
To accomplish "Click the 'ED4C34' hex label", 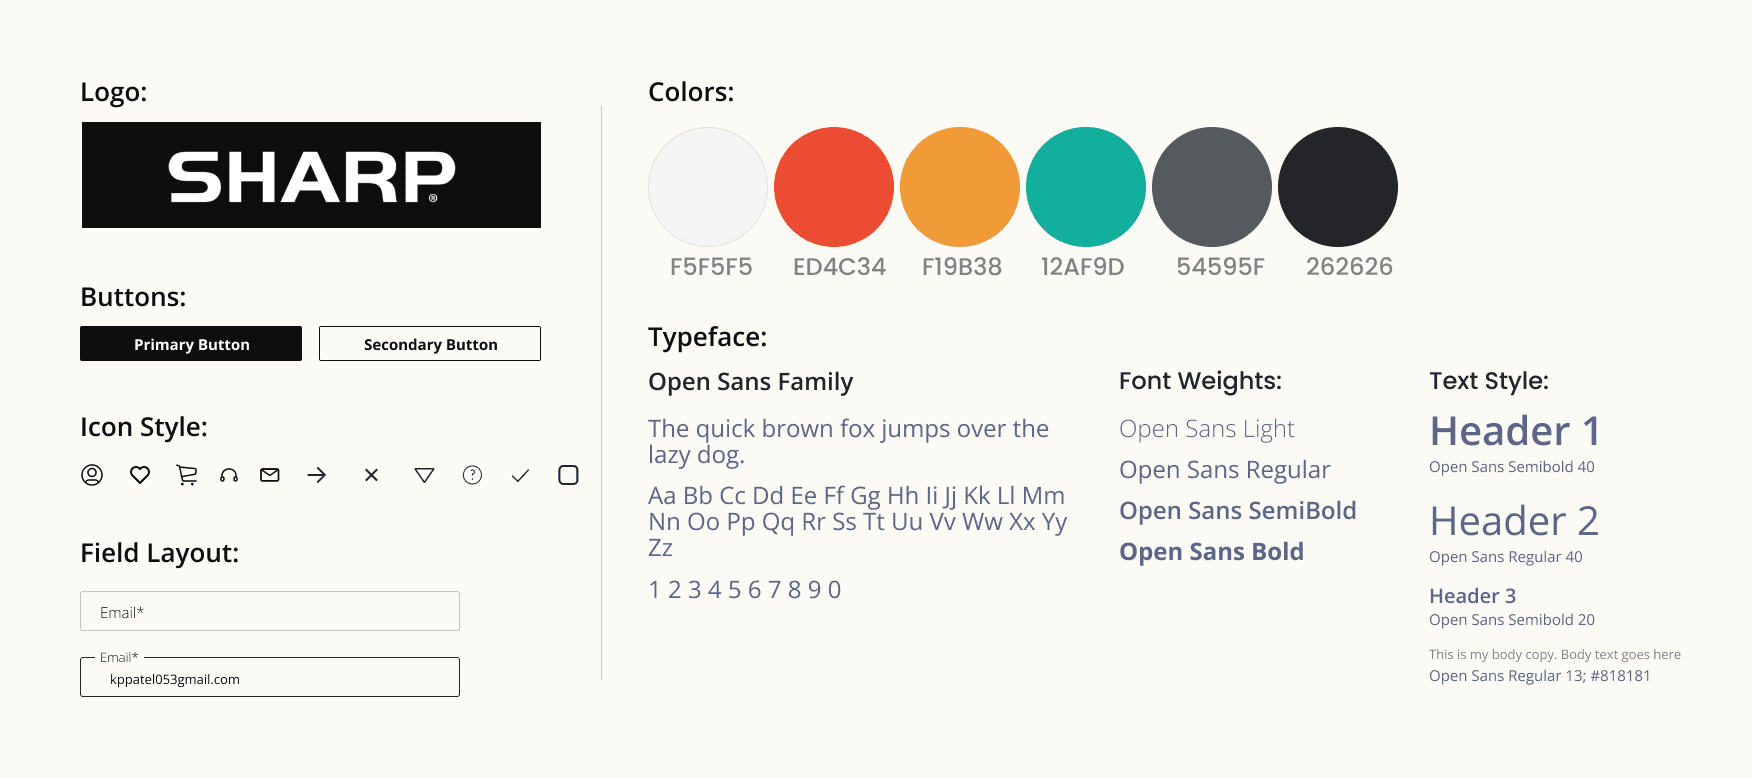I will coord(839,267).
